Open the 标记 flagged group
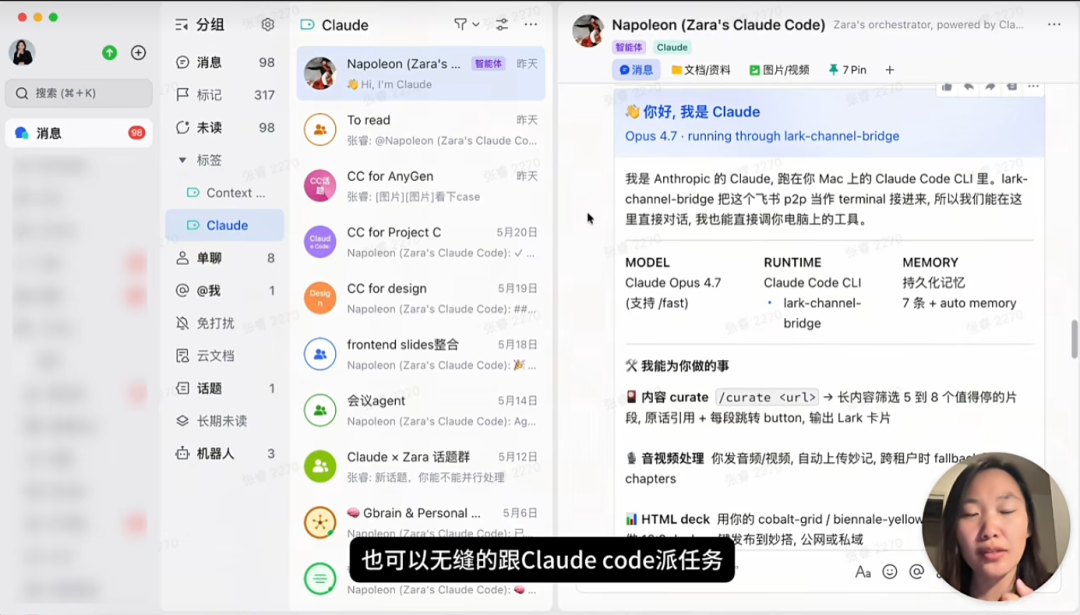 coord(225,94)
